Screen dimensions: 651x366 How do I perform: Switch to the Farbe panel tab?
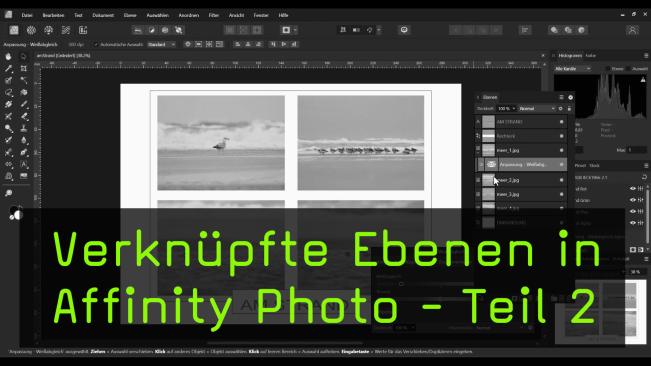pyautogui.click(x=590, y=56)
